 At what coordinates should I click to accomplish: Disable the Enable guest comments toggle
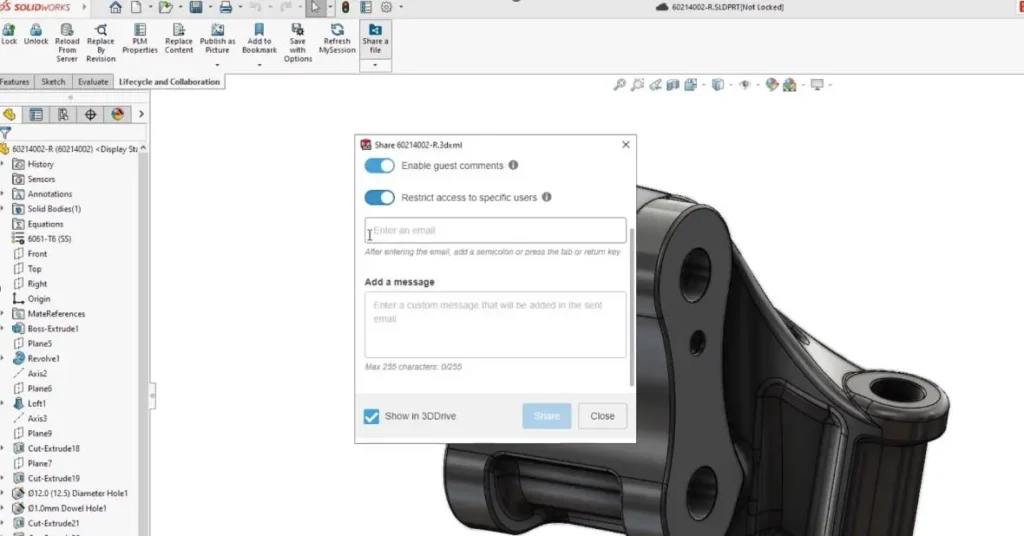click(x=380, y=165)
